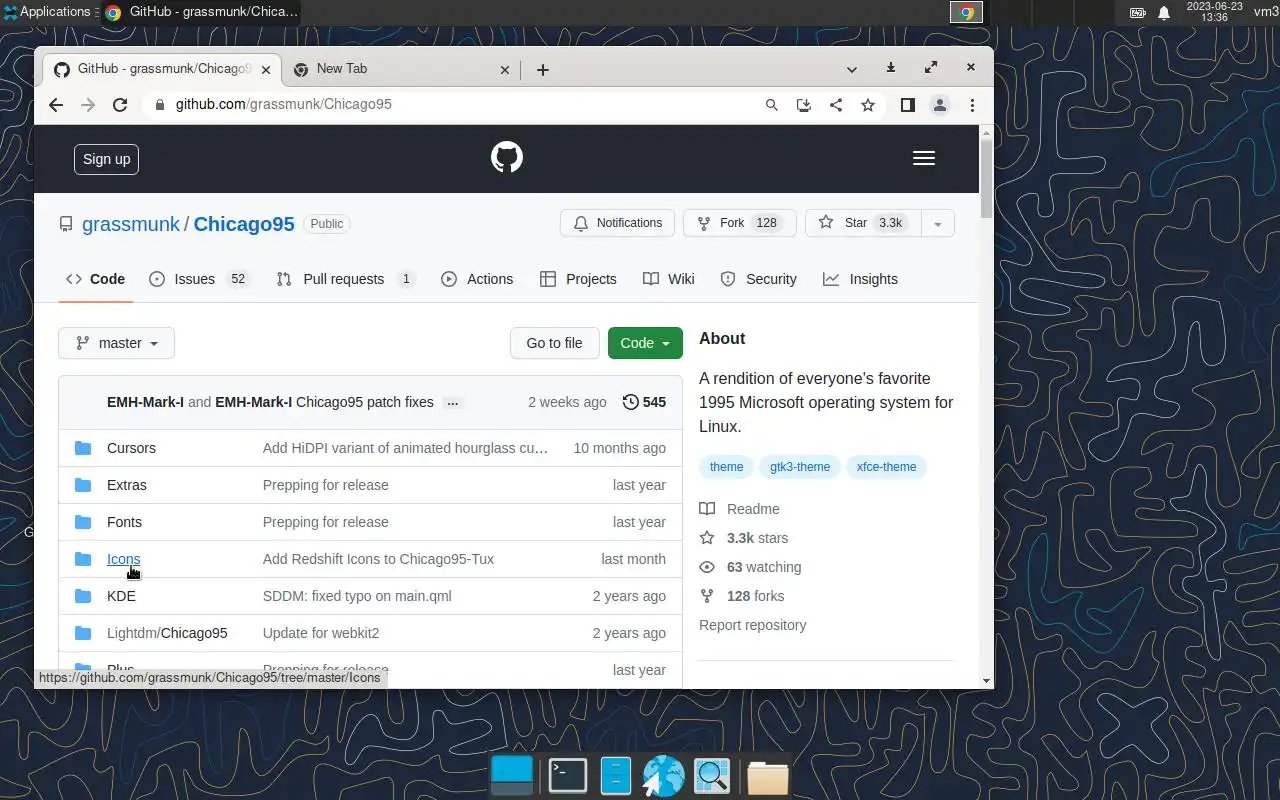
Task: Click the install app icon in address bar
Action: click(x=803, y=105)
